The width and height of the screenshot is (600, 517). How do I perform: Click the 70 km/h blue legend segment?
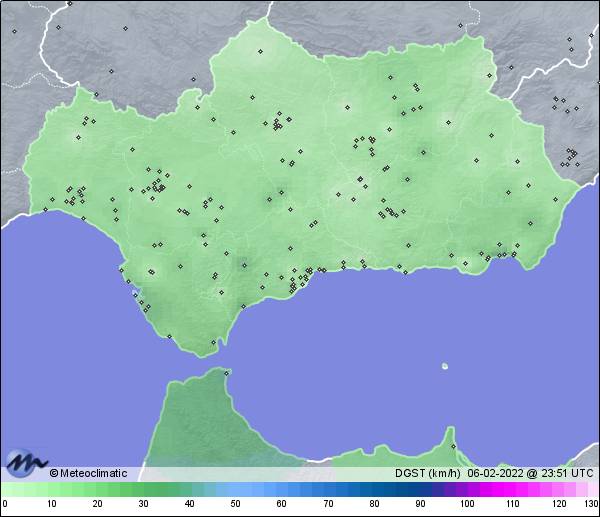point(327,490)
